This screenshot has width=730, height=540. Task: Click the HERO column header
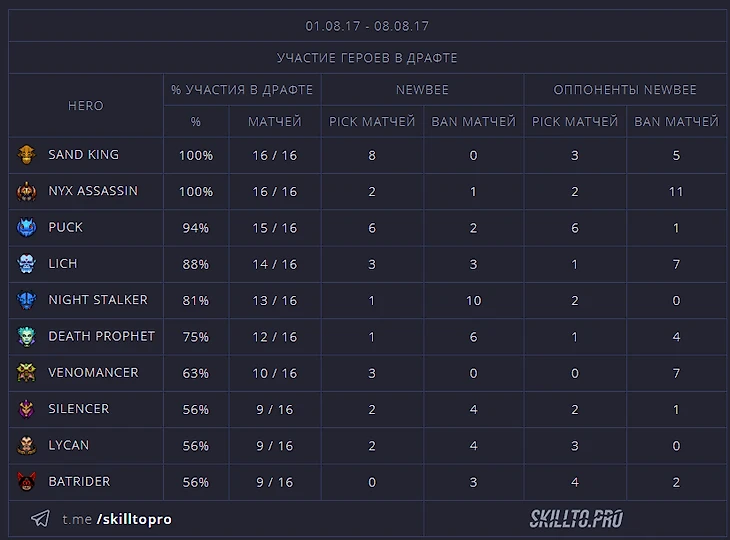click(x=86, y=106)
